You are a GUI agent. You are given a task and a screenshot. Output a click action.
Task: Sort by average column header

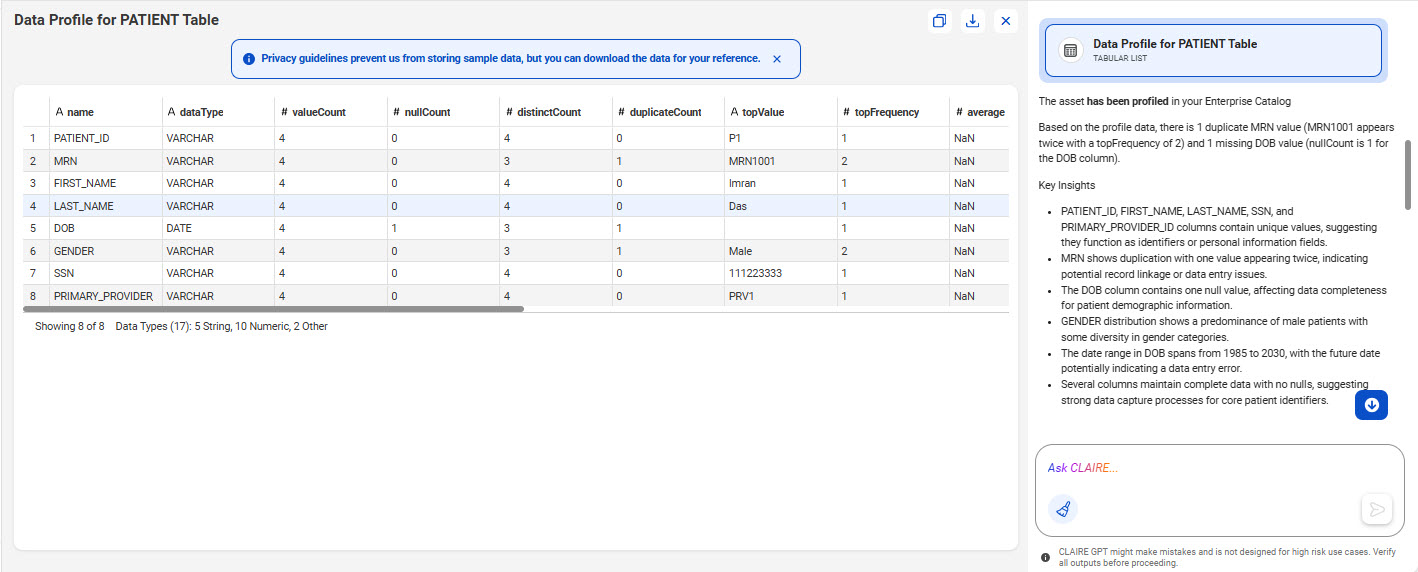pos(980,112)
